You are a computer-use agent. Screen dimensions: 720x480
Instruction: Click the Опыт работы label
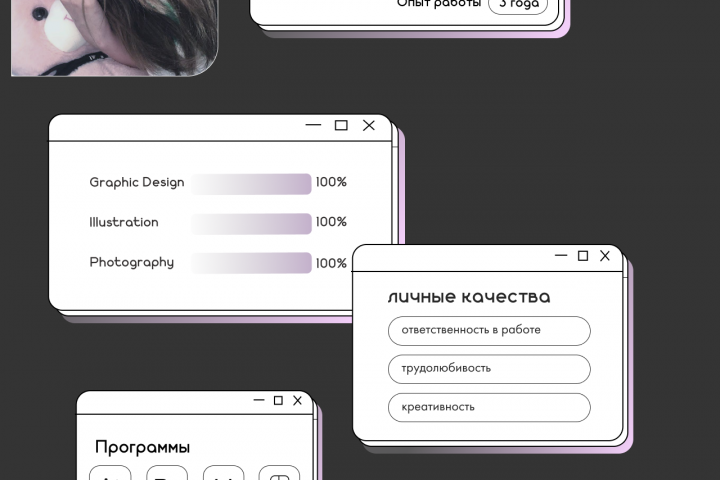[x=439, y=4]
